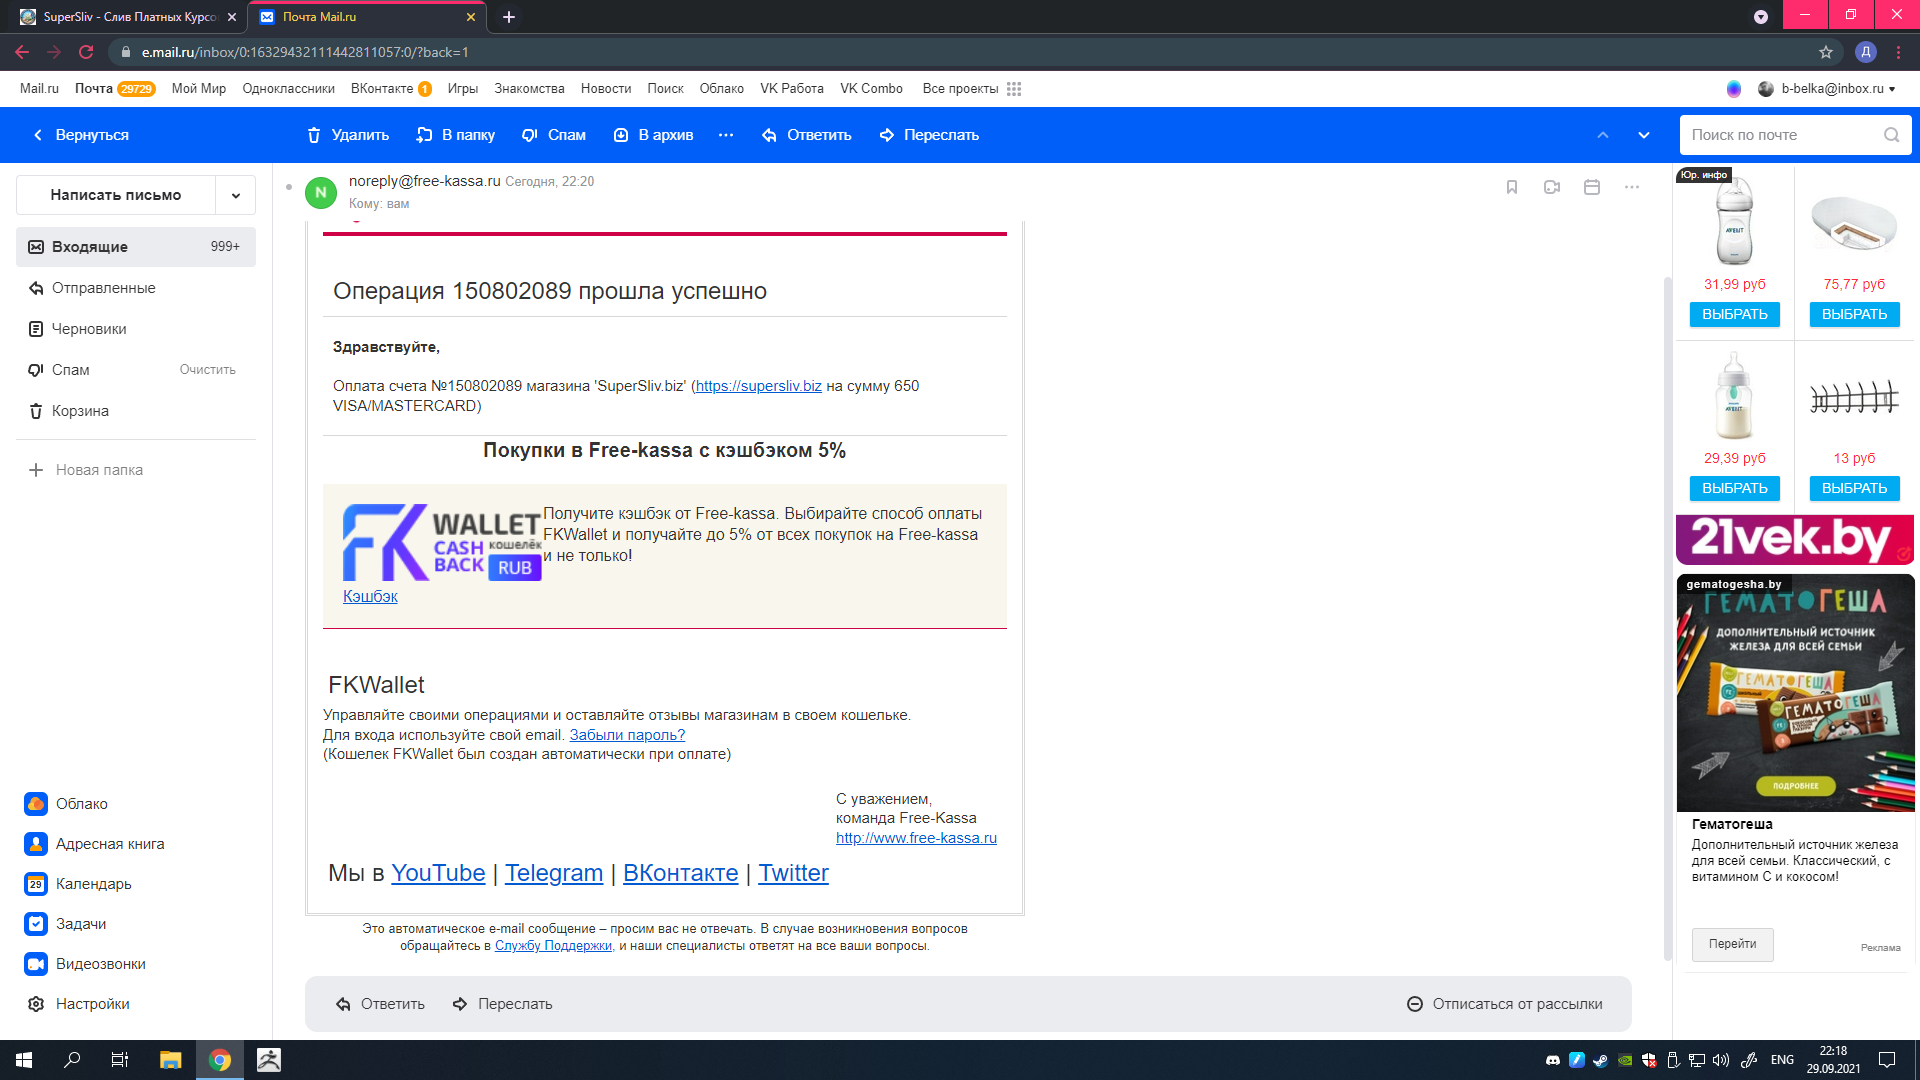Screen dimensions: 1920x1080
Task: Click the Delete (Удалить) trash icon
Action: (314, 135)
